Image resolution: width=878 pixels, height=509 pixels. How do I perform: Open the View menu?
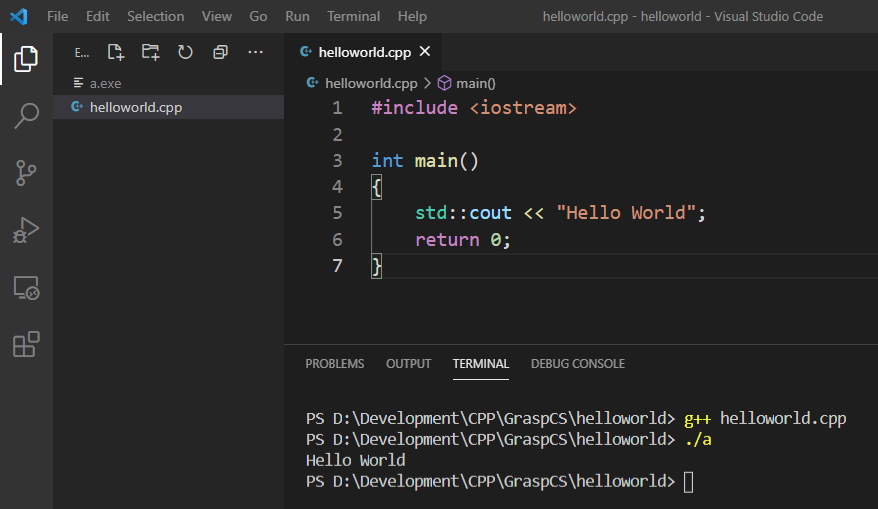217,16
